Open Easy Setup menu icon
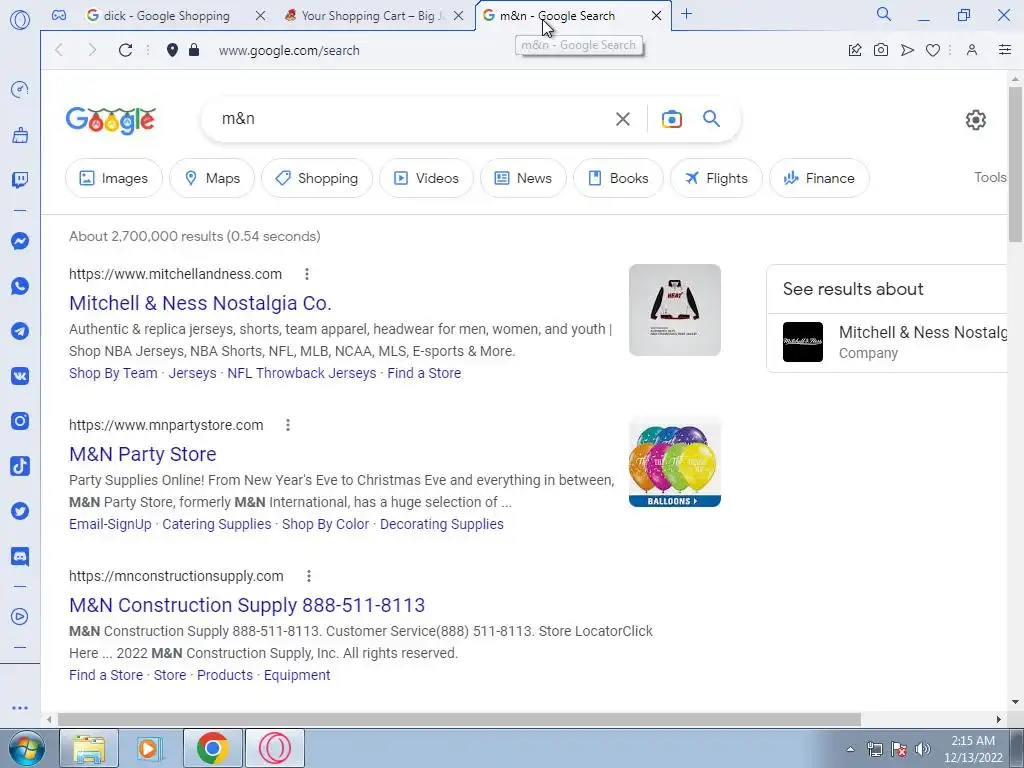 pos(1005,50)
